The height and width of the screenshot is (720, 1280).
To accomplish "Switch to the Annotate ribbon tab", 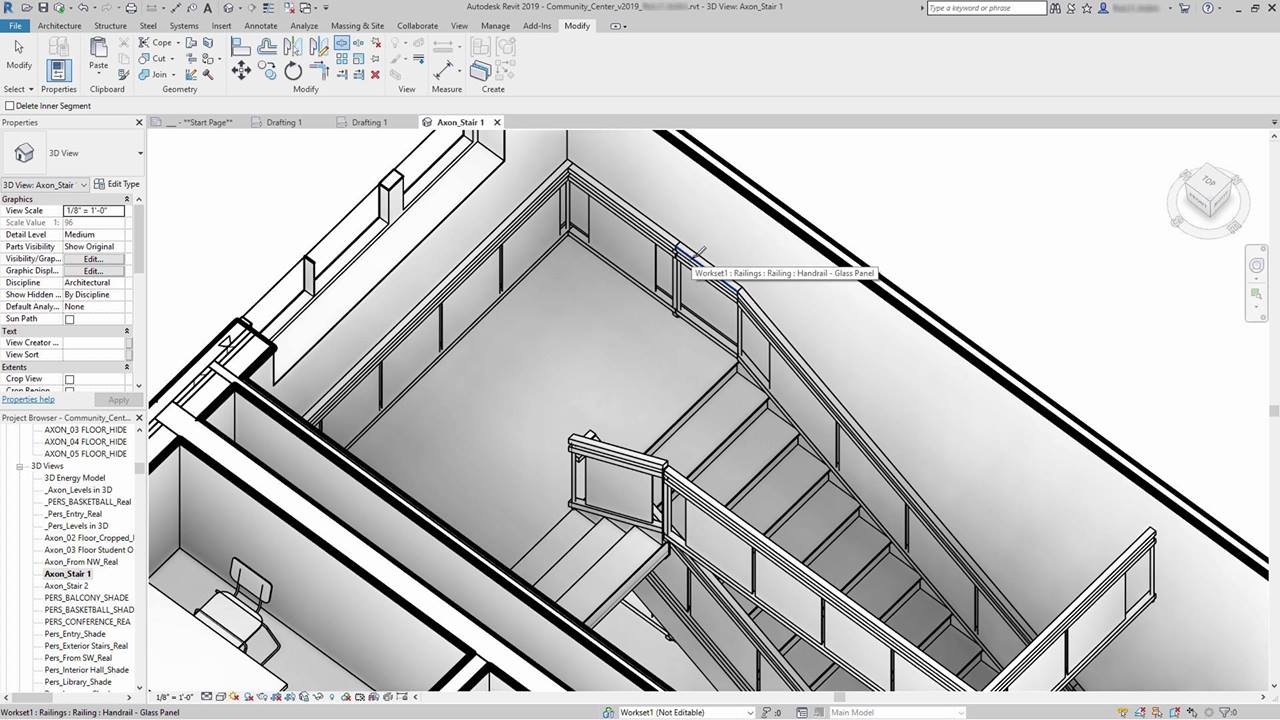I will click(x=261, y=26).
